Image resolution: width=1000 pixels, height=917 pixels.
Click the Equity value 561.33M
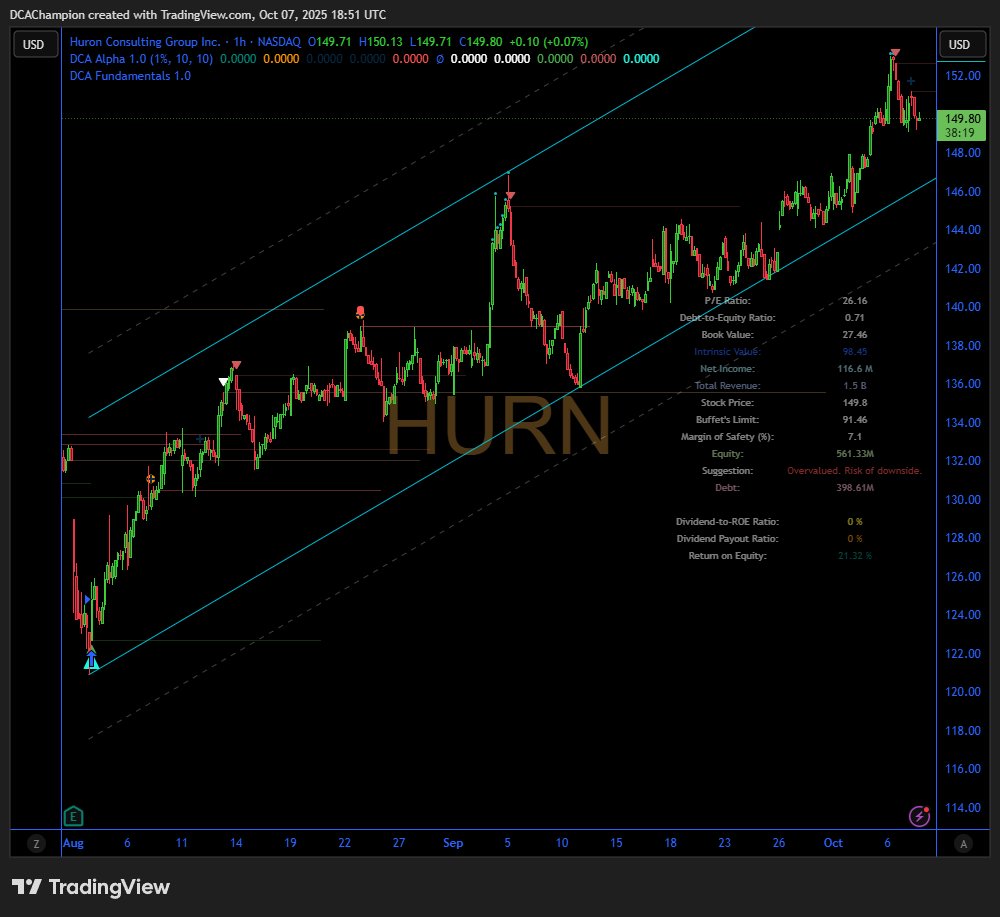point(855,454)
